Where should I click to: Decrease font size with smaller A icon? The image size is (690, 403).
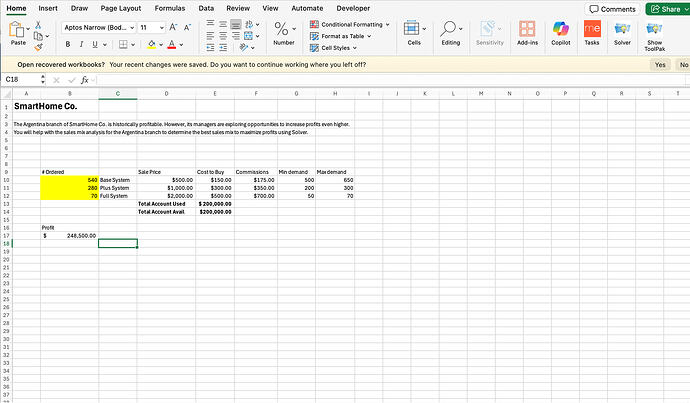click(x=187, y=27)
